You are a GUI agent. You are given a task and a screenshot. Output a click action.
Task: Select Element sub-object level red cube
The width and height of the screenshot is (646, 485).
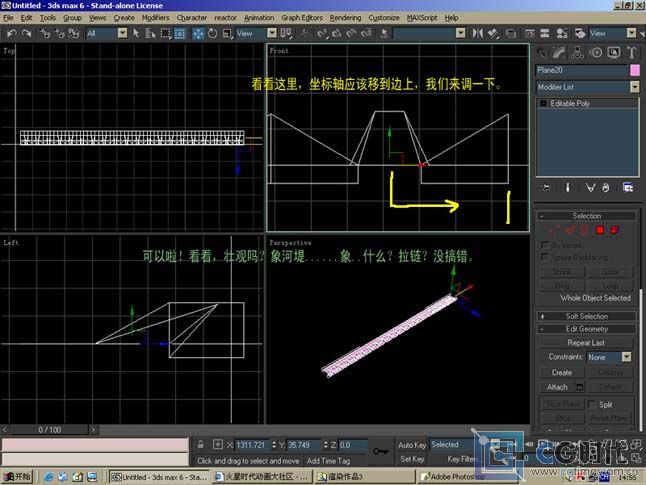(x=615, y=230)
